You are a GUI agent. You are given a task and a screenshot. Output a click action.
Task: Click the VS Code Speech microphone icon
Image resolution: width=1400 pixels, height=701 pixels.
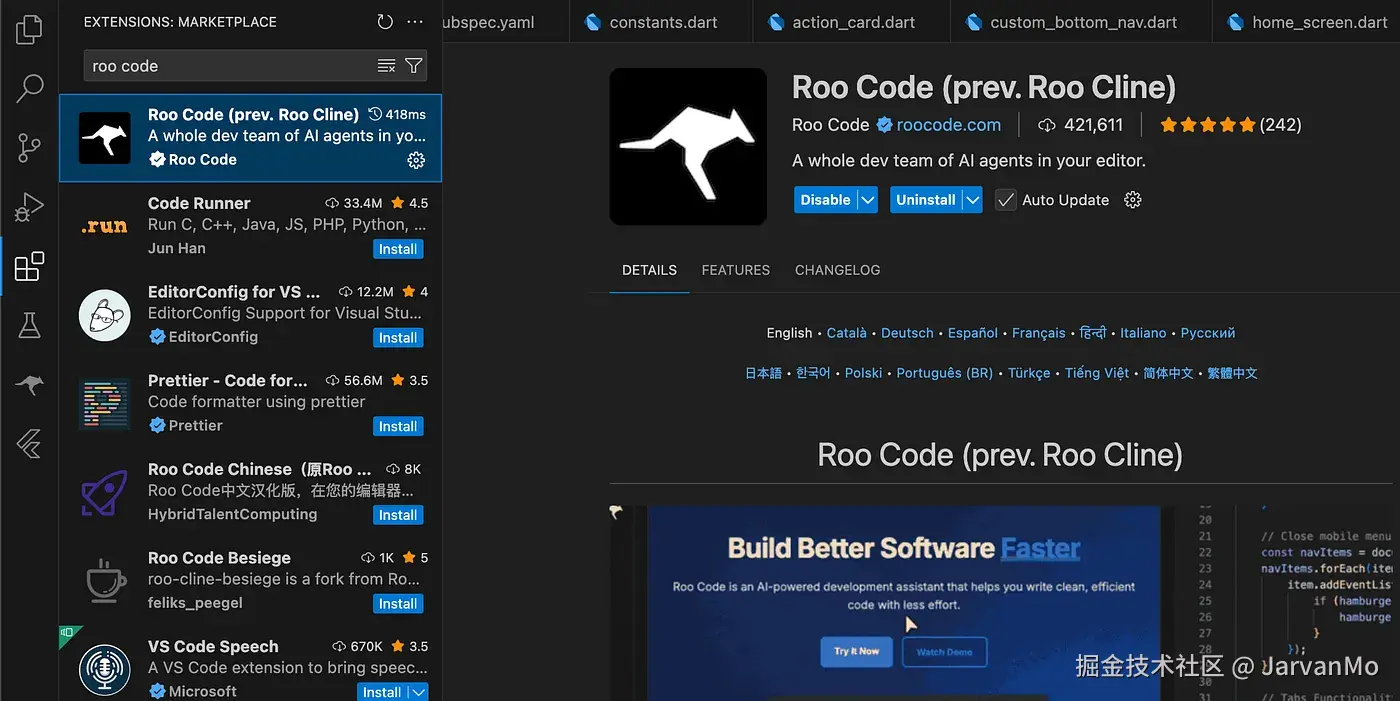[x=104, y=669]
